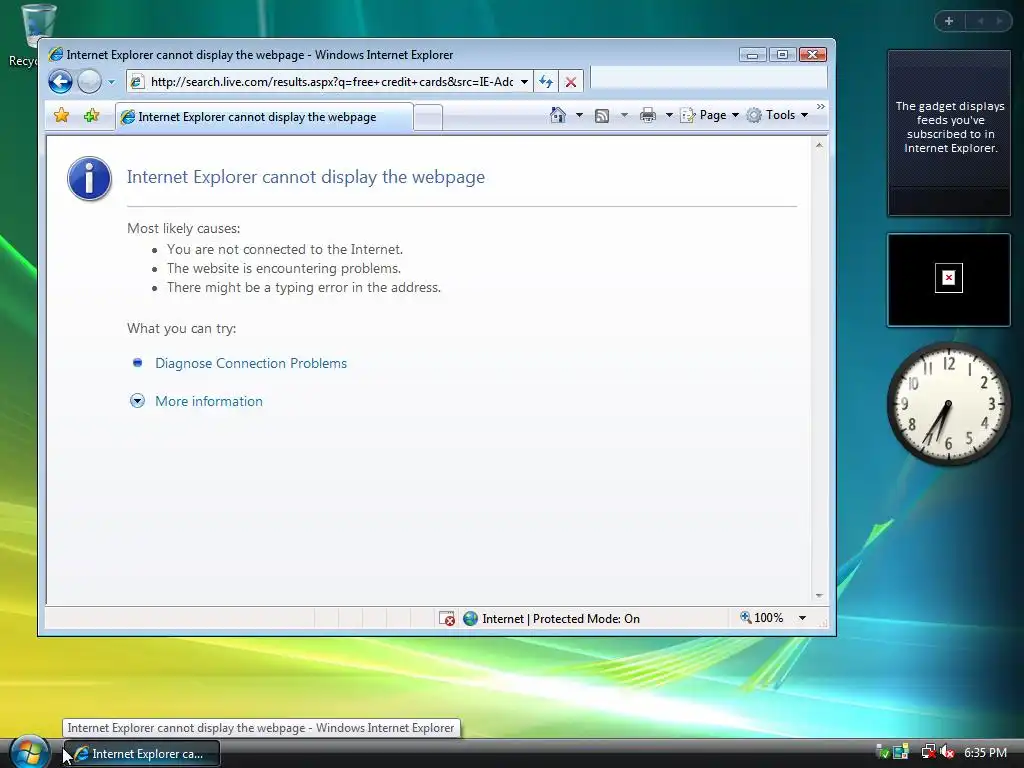The height and width of the screenshot is (768, 1024).
Task: Open the Page menu
Action: point(710,115)
